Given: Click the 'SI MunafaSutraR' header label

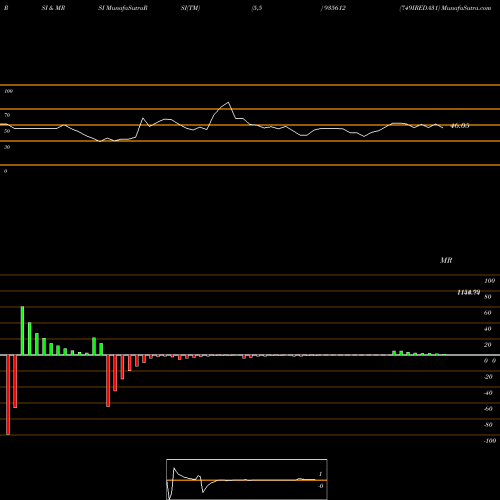Looking at the screenshot, I should pyautogui.click(x=123, y=8).
